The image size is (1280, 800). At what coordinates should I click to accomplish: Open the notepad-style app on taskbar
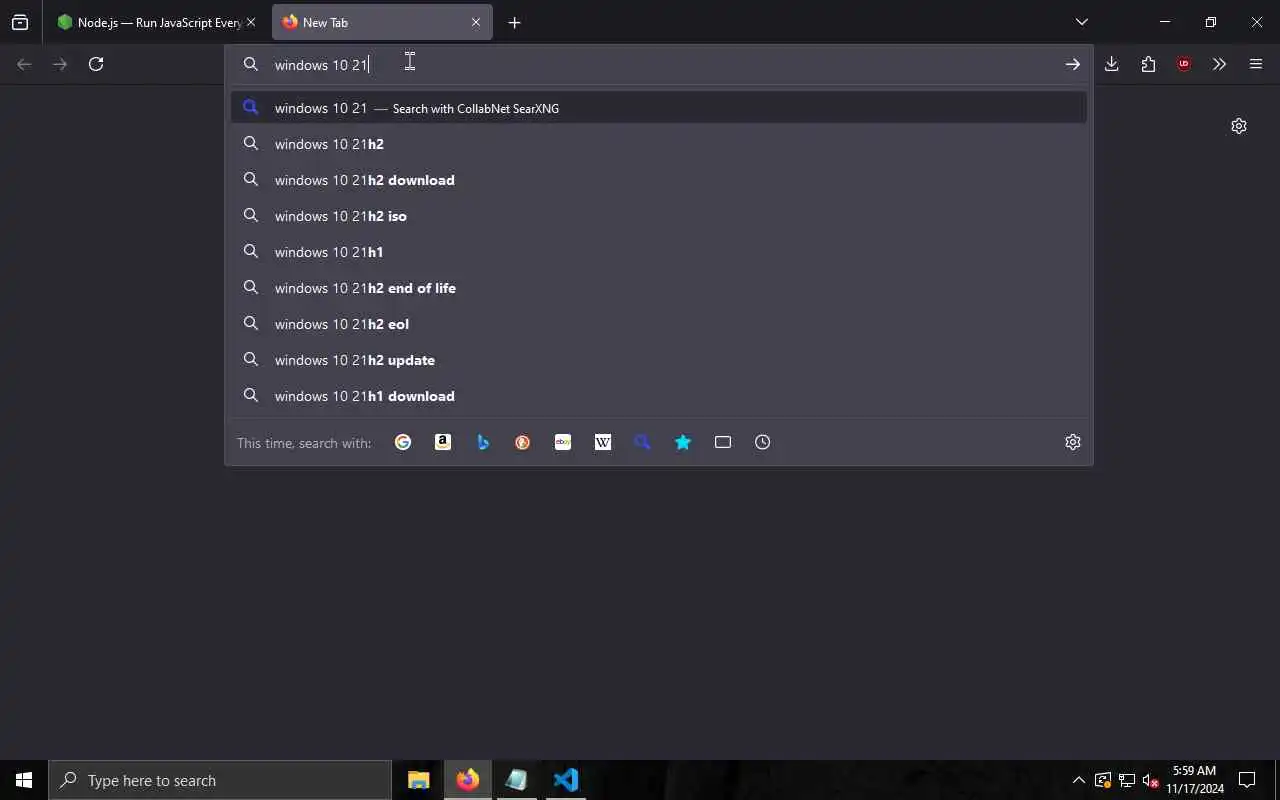516,780
